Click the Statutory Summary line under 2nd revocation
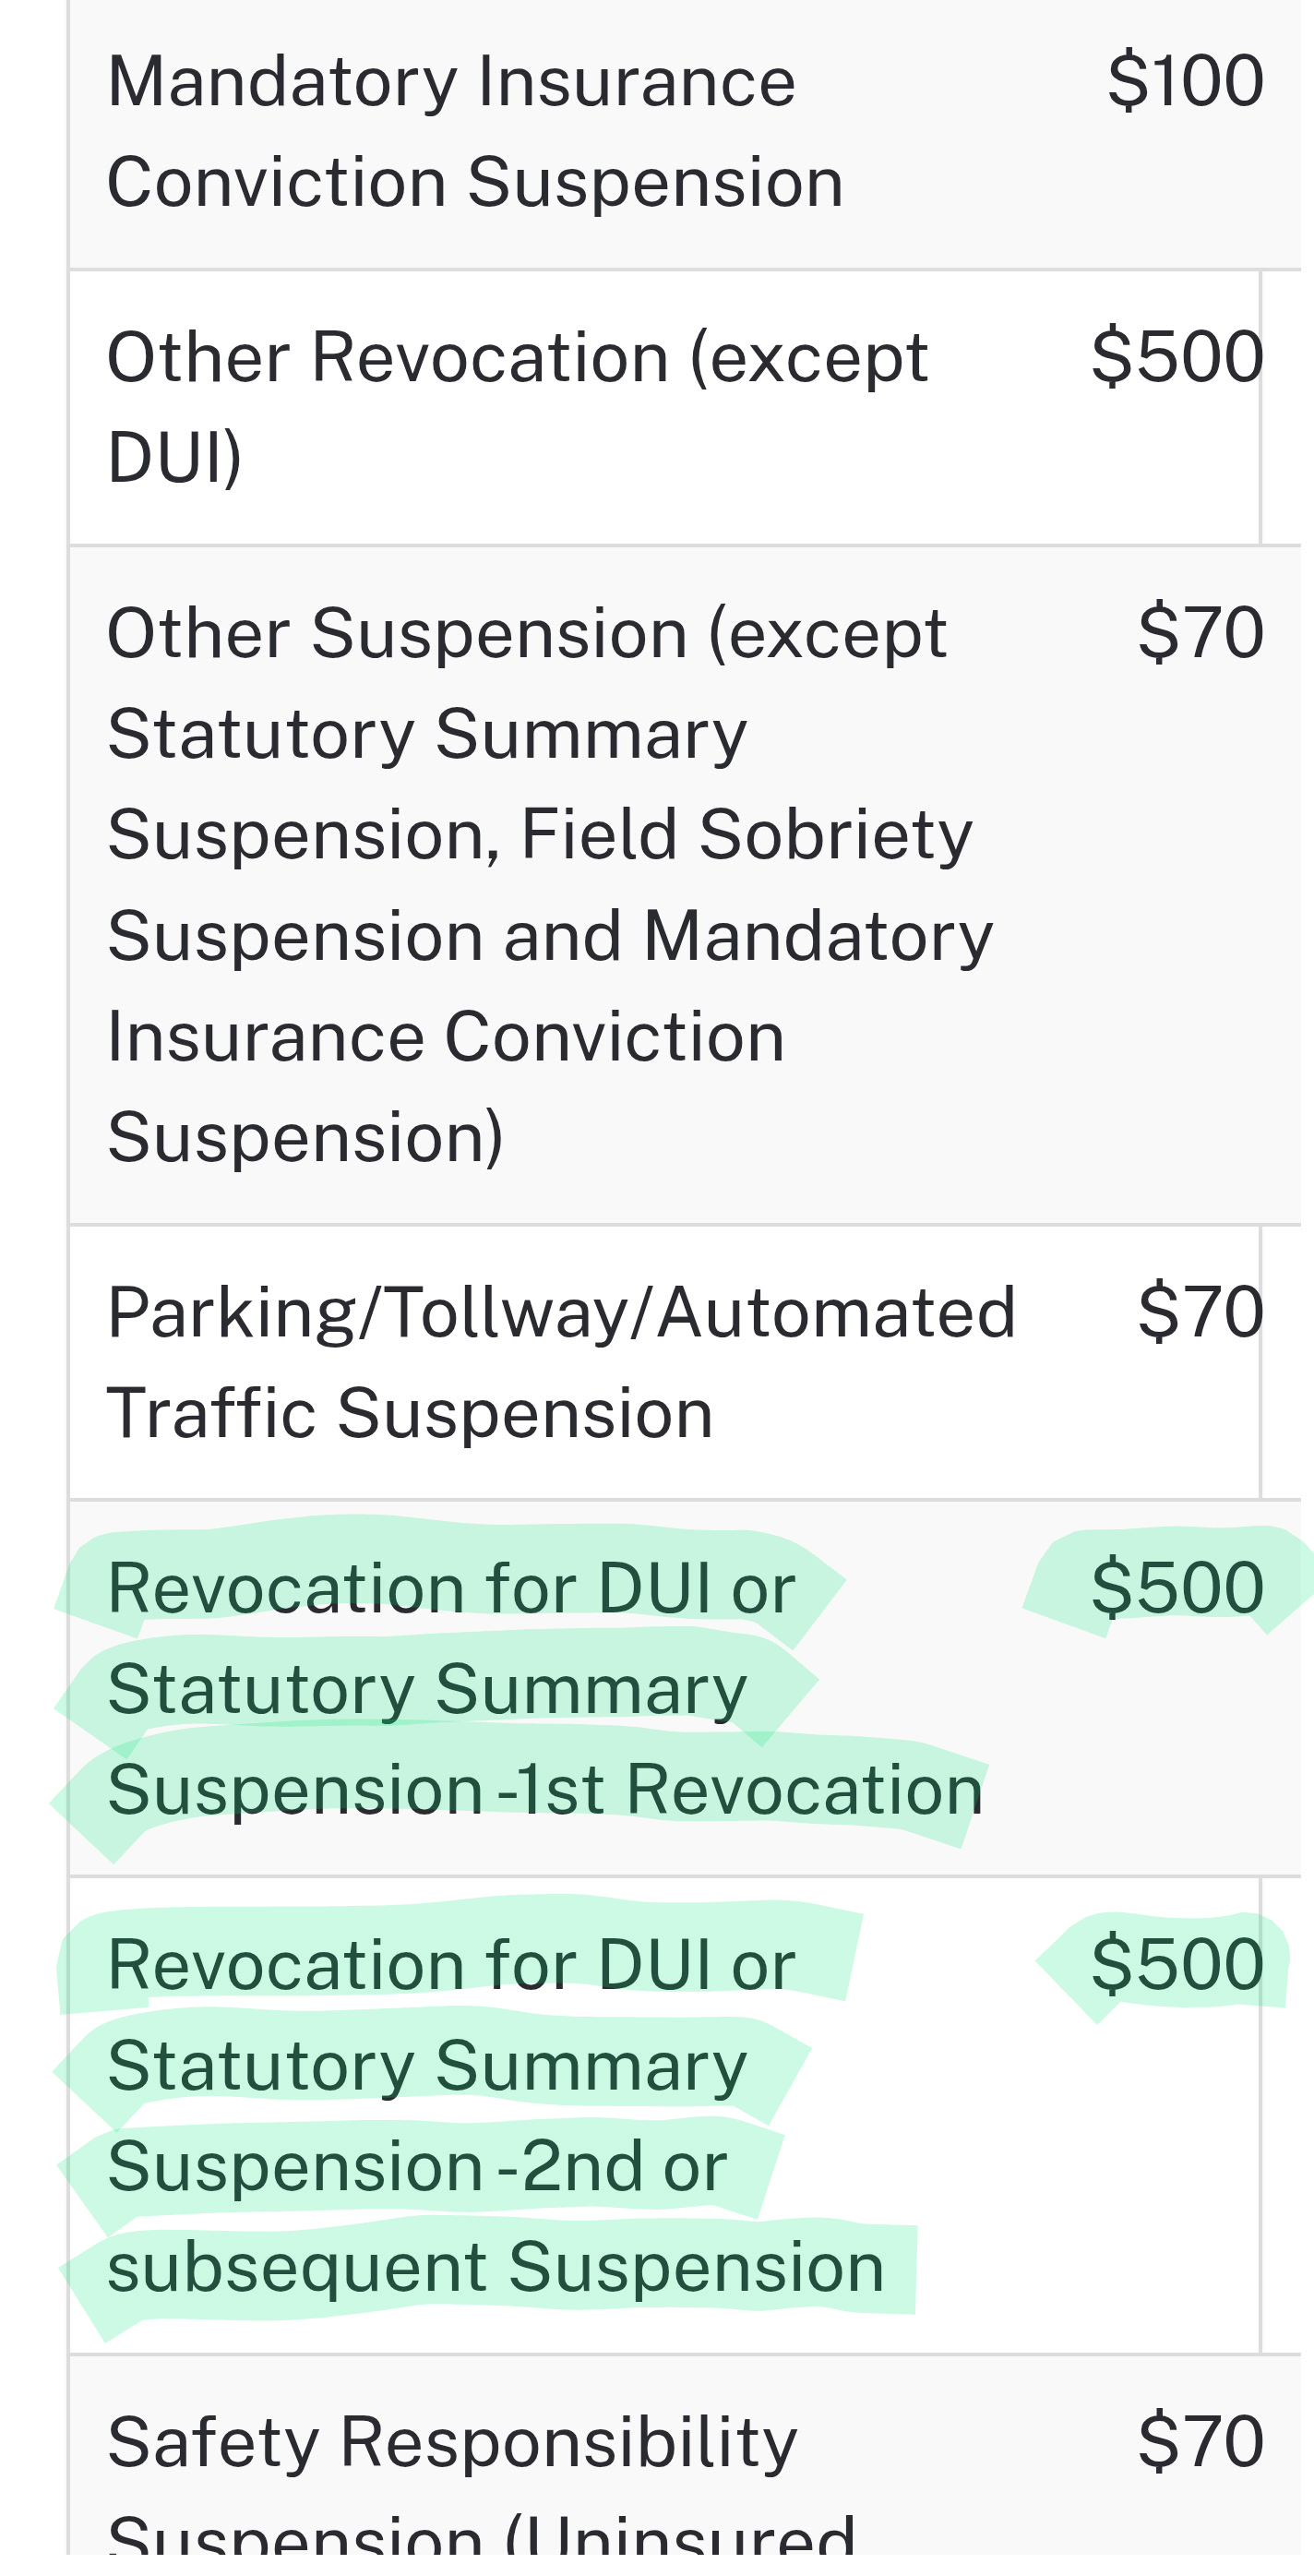The image size is (1314, 2576). tap(427, 2066)
